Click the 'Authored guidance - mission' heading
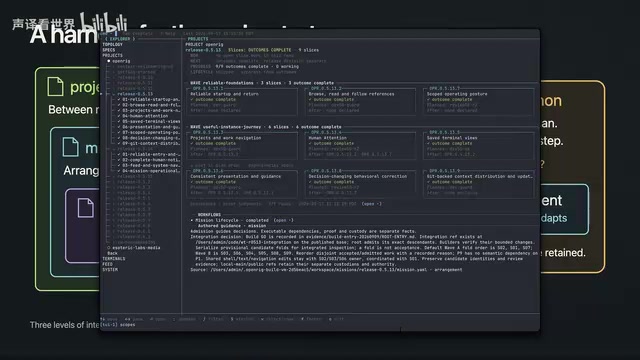 pos(232,226)
